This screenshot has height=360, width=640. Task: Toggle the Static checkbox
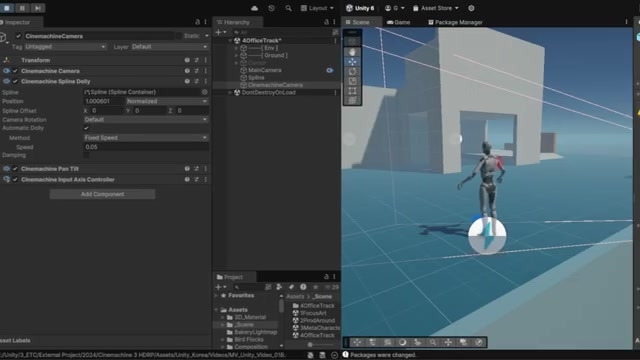click(x=178, y=36)
